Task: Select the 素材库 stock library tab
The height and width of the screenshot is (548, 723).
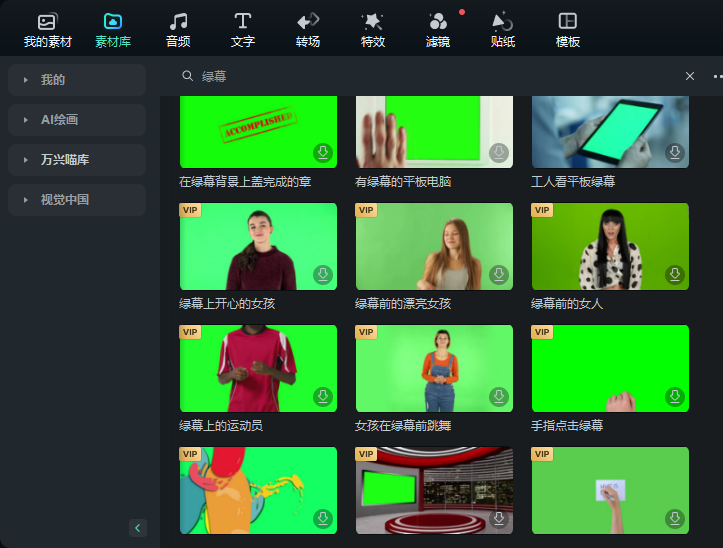Action: coord(113,30)
